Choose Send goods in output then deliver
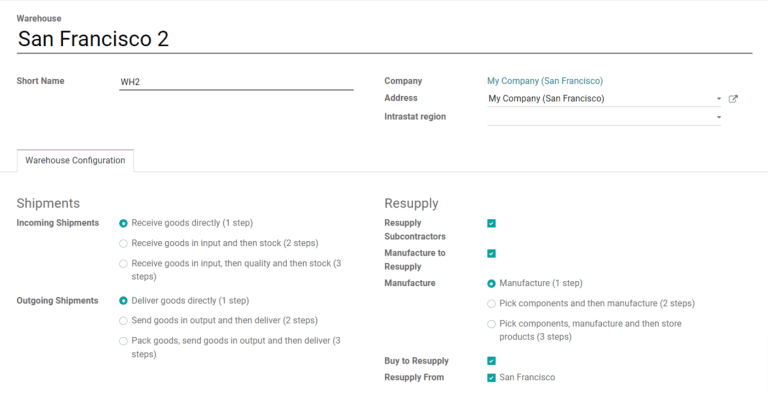This screenshot has width=768, height=407. (x=123, y=321)
